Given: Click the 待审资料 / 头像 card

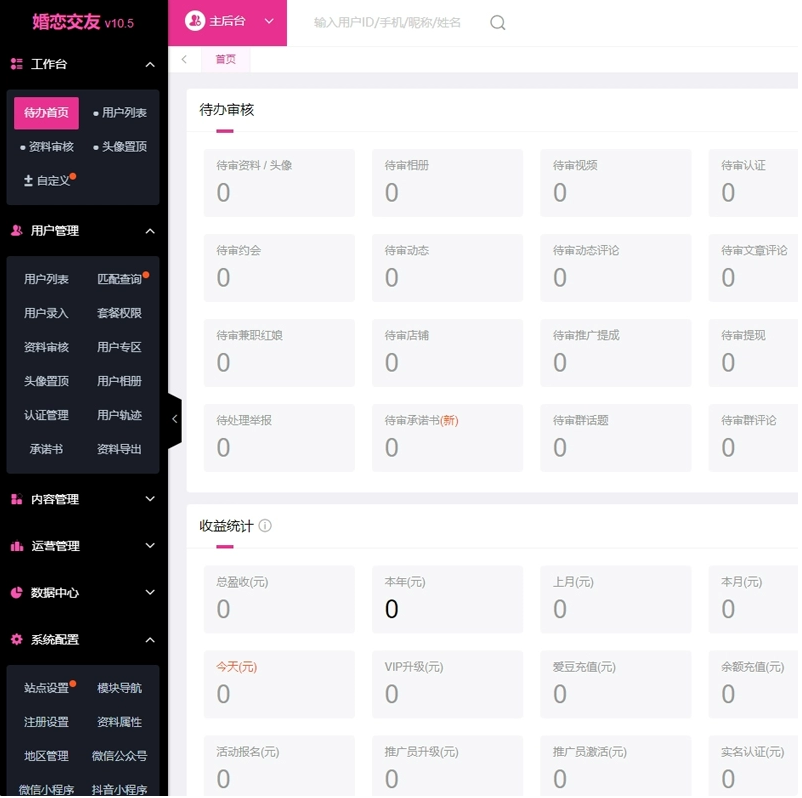Looking at the screenshot, I should [x=279, y=183].
